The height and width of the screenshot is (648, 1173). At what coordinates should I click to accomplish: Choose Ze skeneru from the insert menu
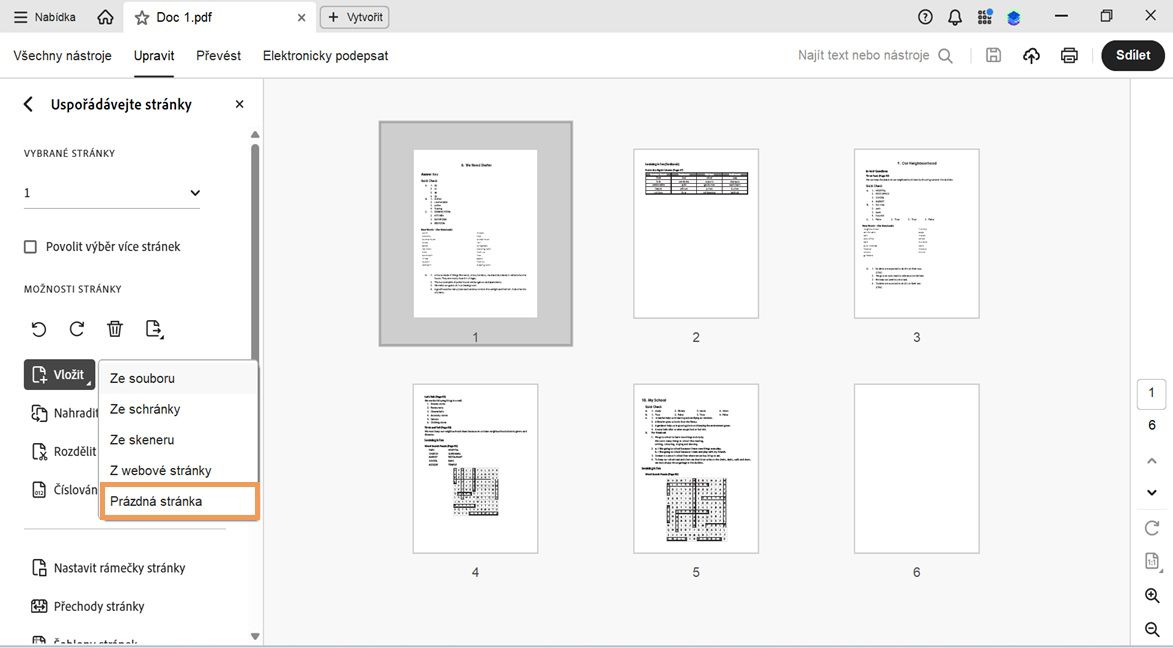pos(179,439)
